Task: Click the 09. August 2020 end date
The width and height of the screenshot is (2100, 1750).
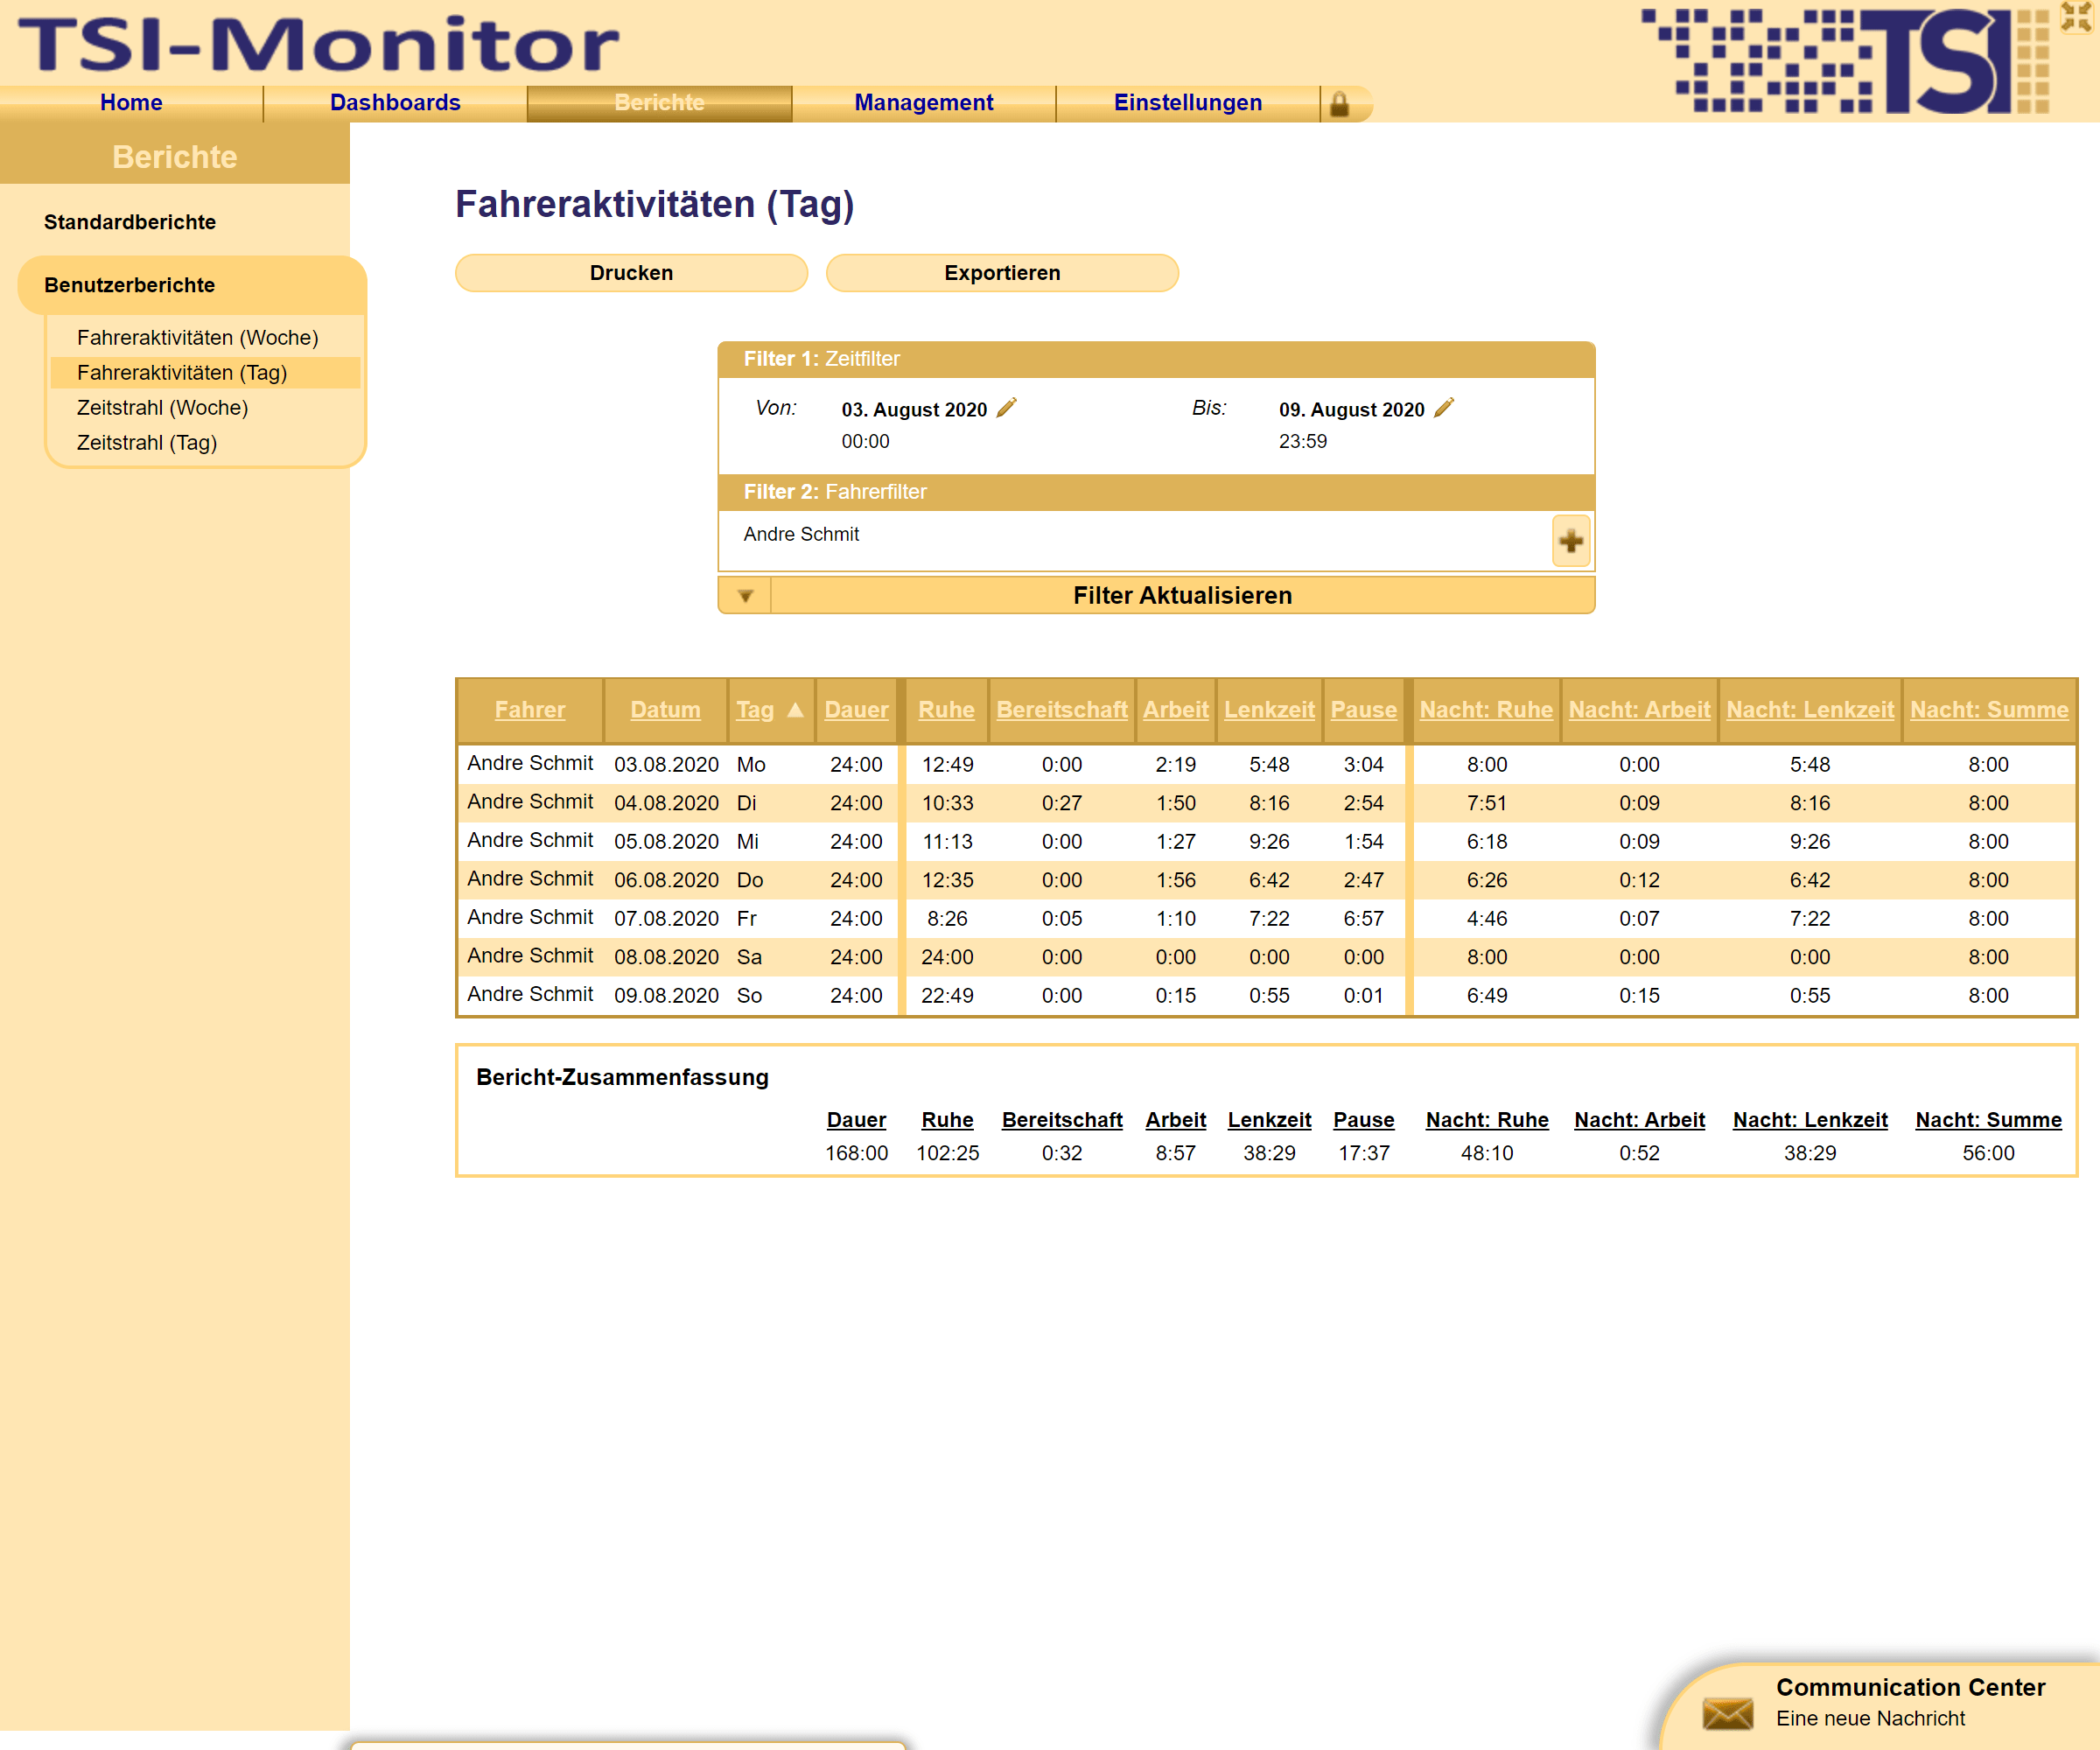Action: point(1351,409)
